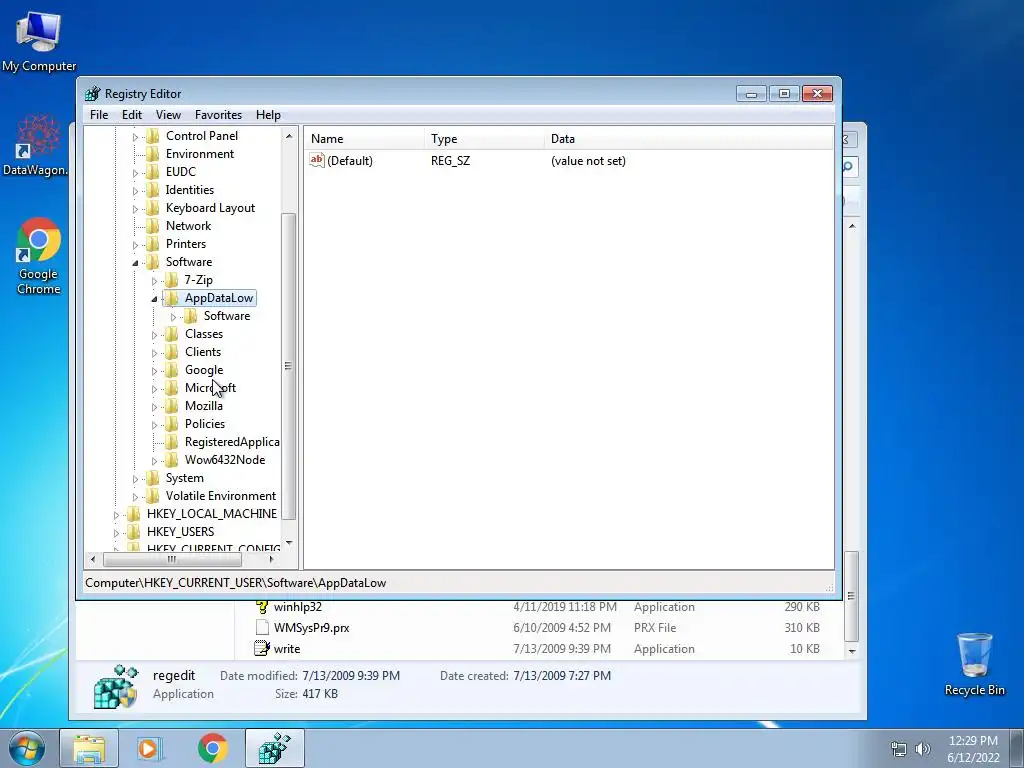Click the regedit icon in details pane
Image resolution: width=1024 pixels, height=768 pixels.
[x=116, y=686]
